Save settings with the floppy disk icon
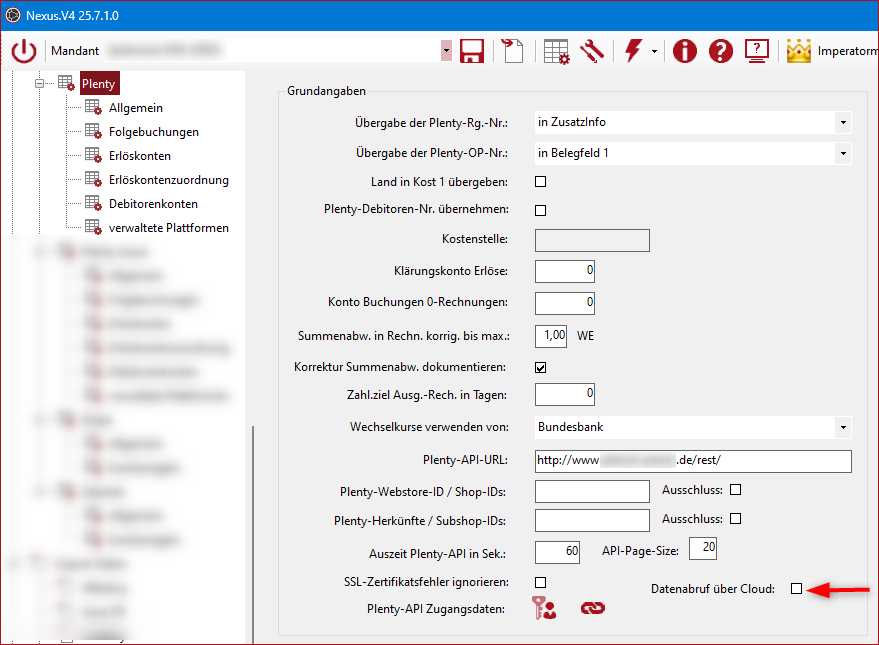 (x=472, y=51)
